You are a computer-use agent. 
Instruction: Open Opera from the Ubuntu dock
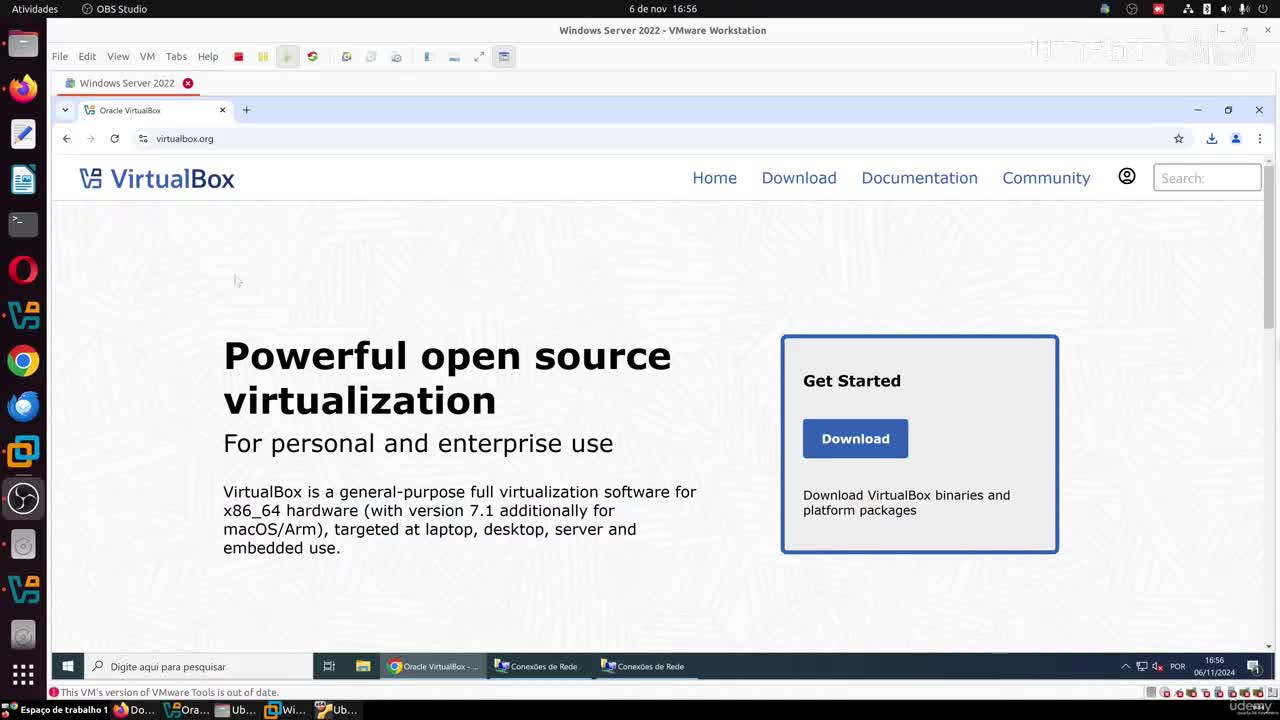point(23,270)
